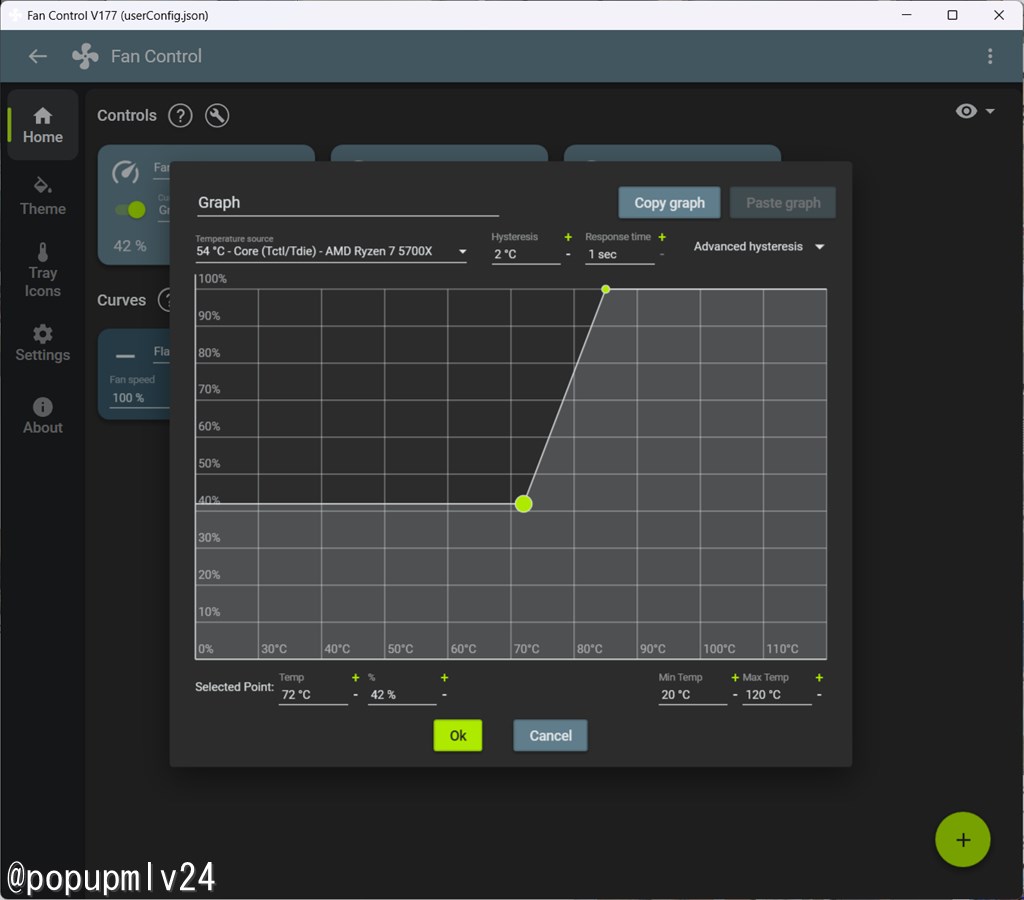The image size is (1024, 900).
Task: Open the Theme sidebar tab
Action: pyautogui.click(x=42, y=196)
